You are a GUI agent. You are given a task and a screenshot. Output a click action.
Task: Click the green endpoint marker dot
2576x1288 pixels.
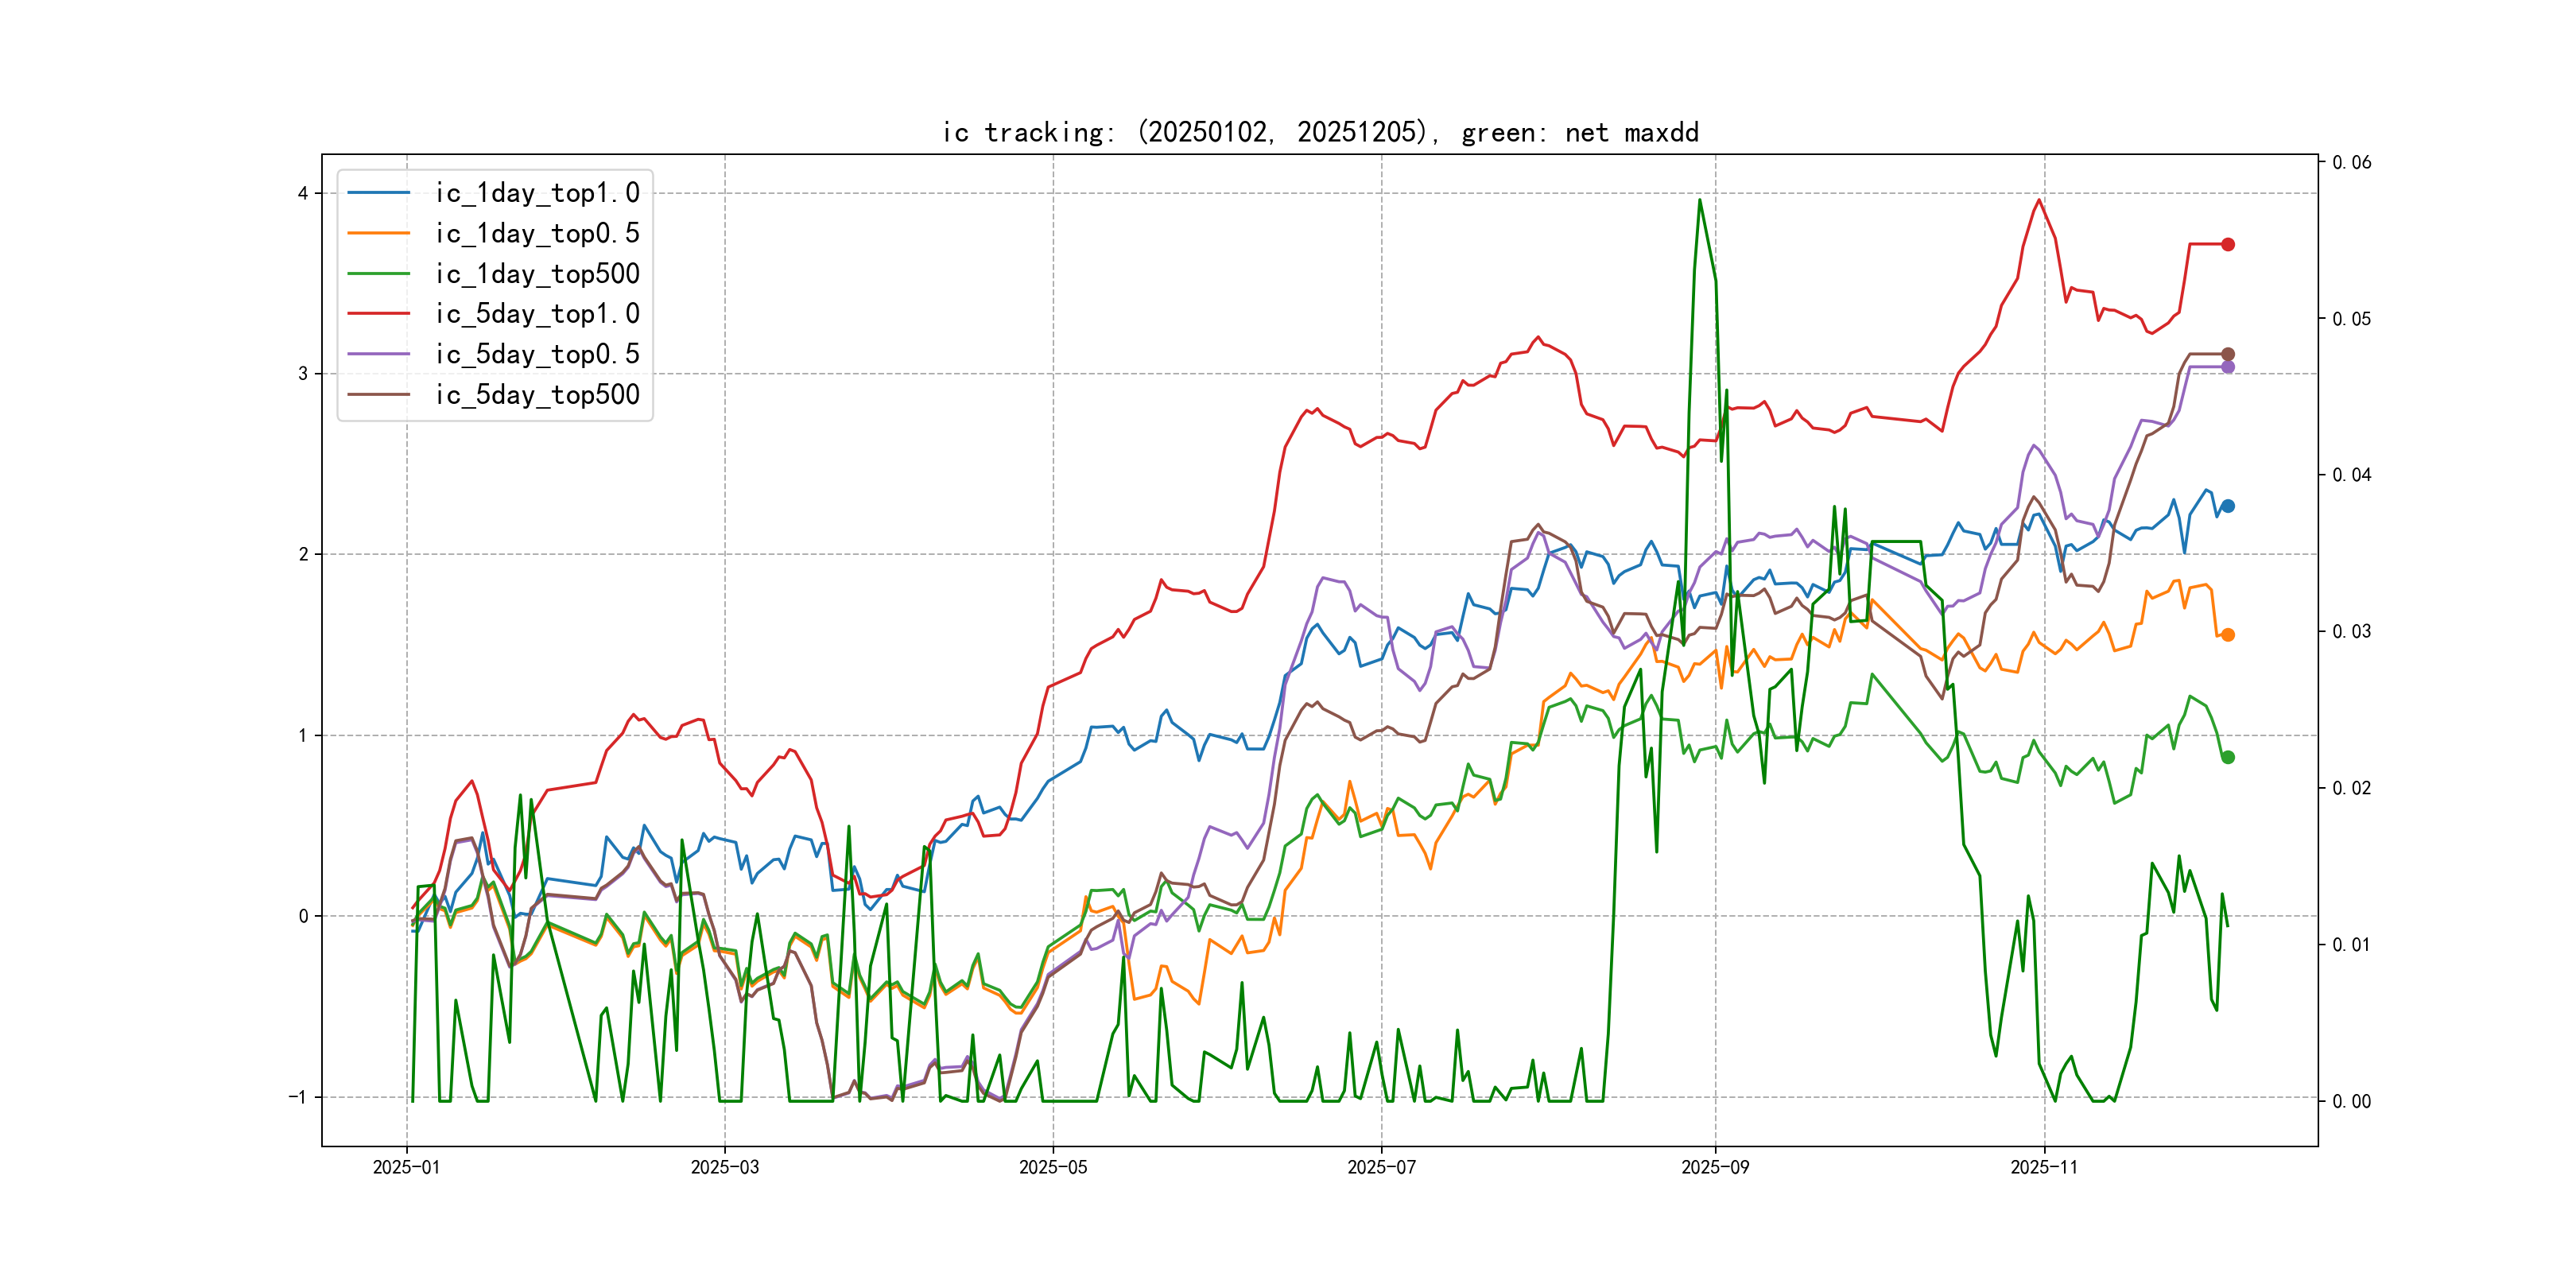[2227, 757]
